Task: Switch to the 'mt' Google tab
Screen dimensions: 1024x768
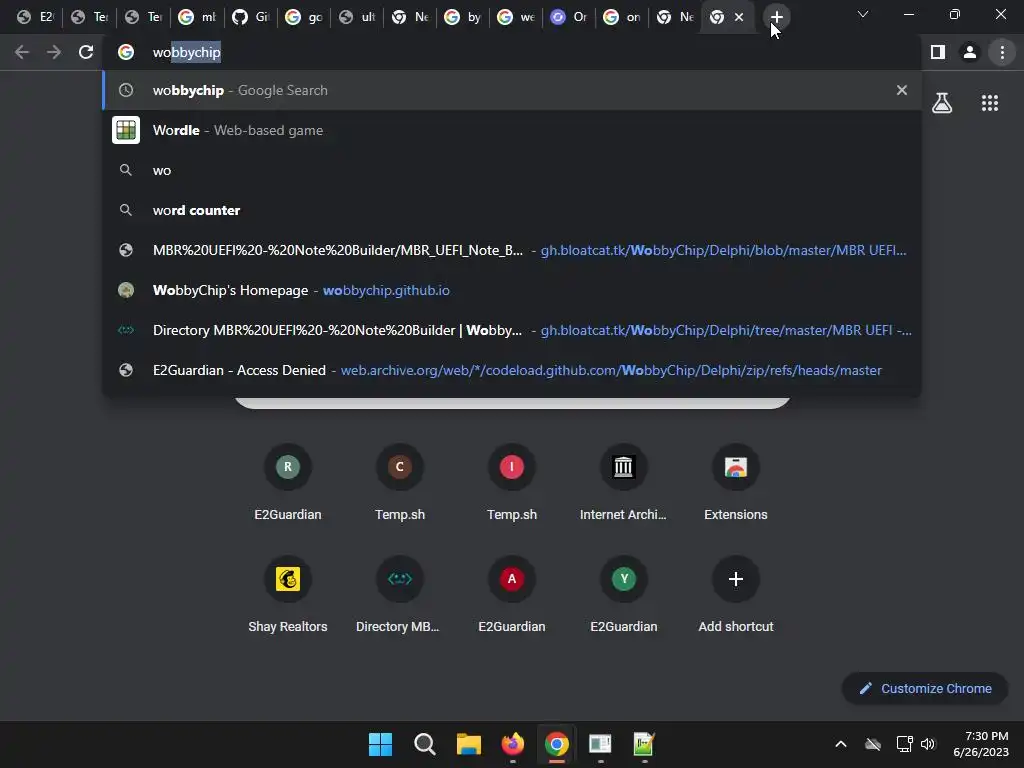Action: point(197,17)
